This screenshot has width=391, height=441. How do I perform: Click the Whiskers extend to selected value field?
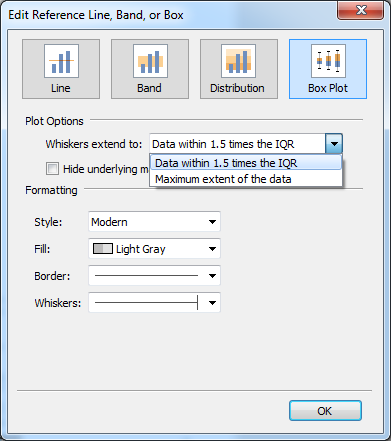[237, 144]
